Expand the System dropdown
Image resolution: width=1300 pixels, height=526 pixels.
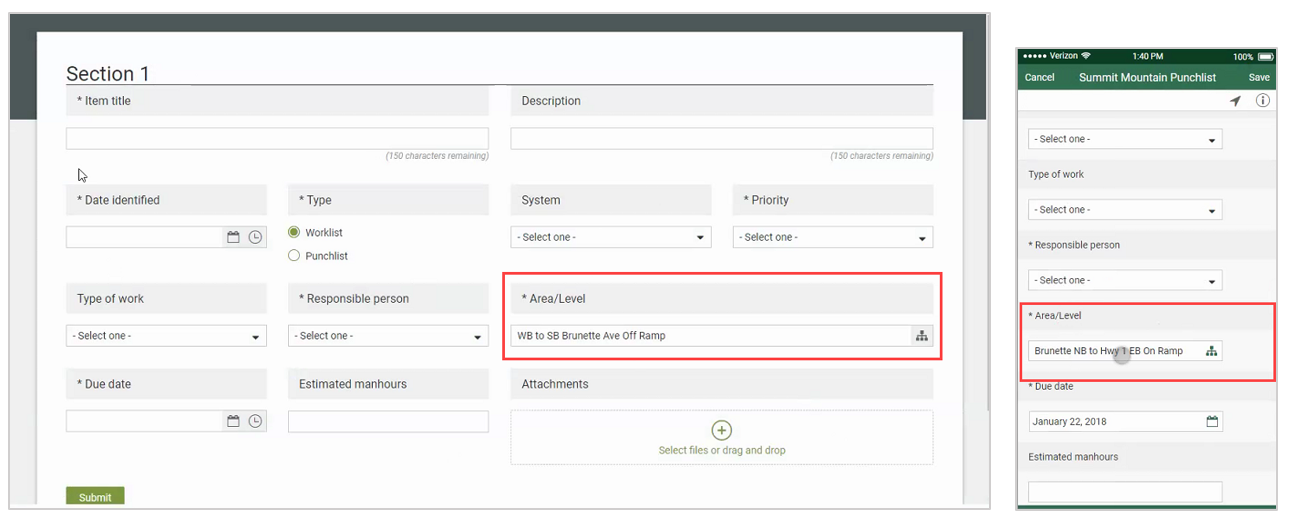(x=610, y=237)
